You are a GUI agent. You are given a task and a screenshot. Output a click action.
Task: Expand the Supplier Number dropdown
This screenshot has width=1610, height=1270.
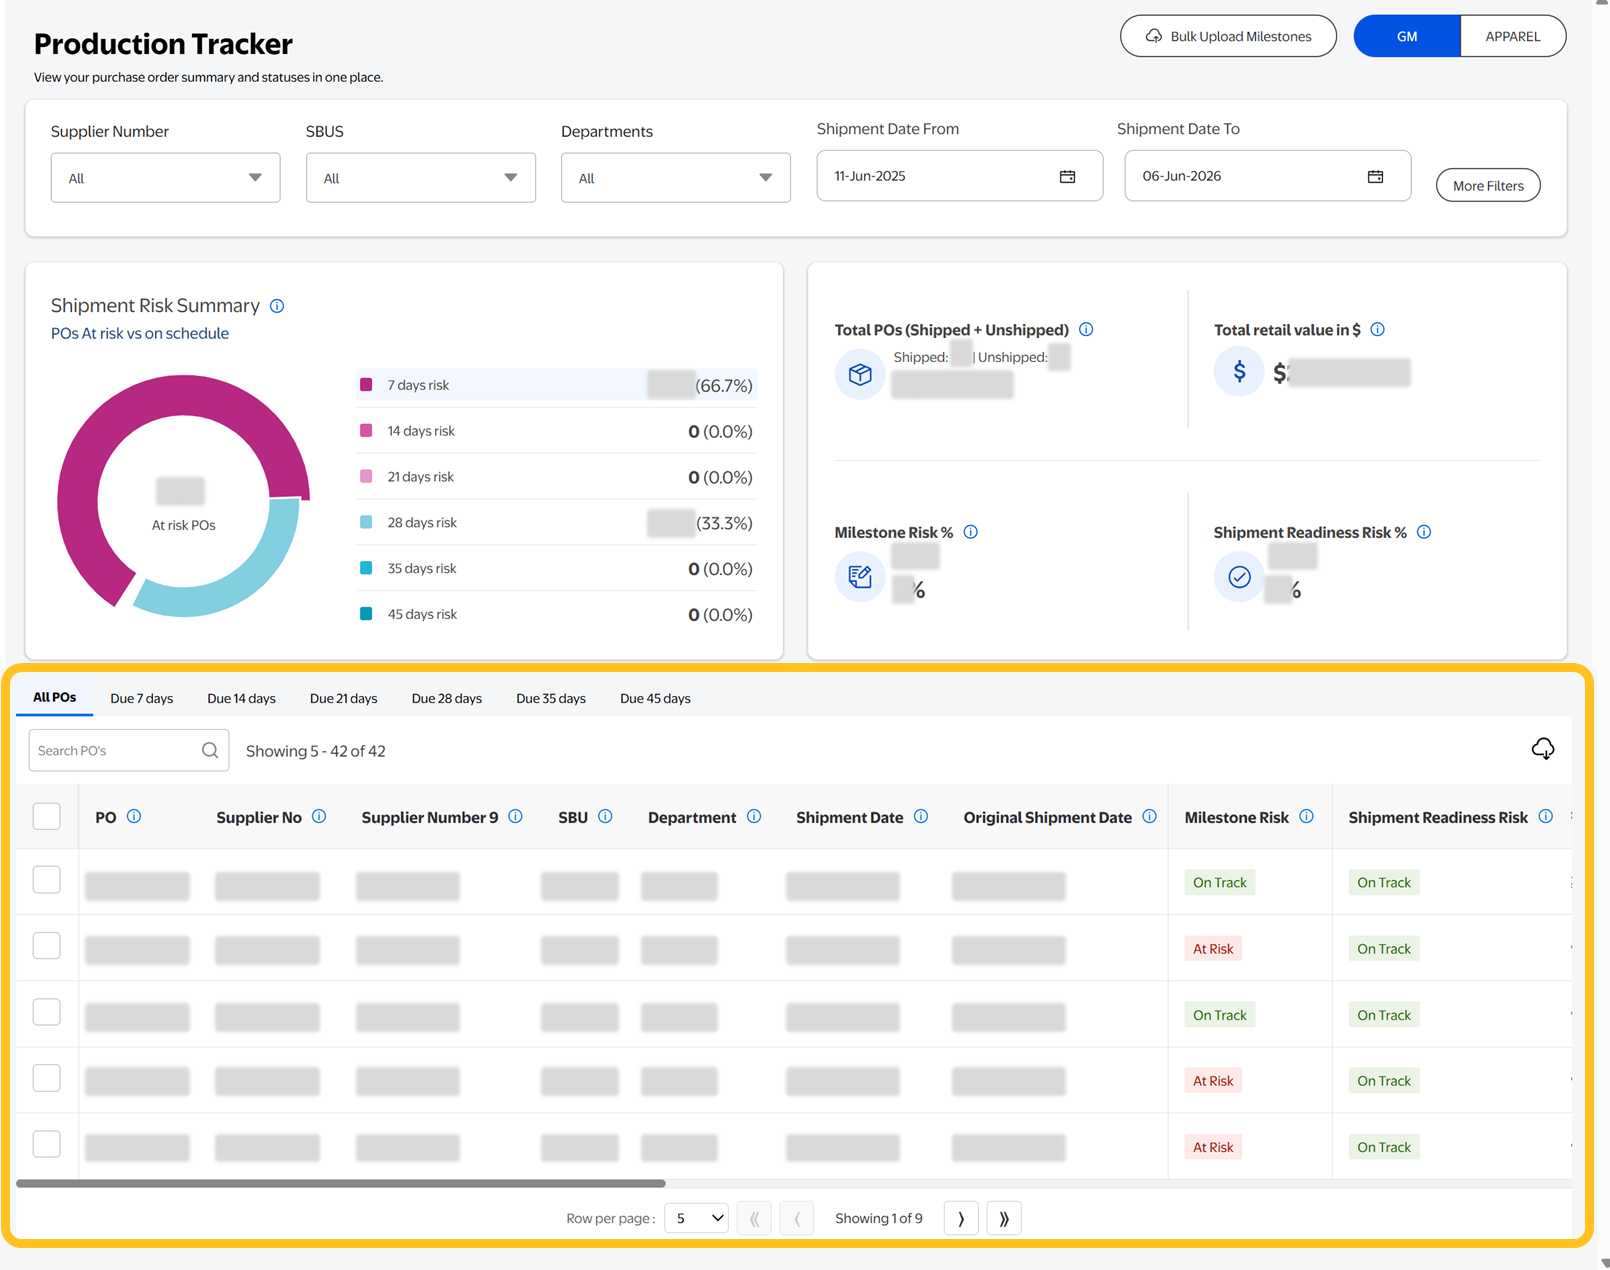pos(165,178)
